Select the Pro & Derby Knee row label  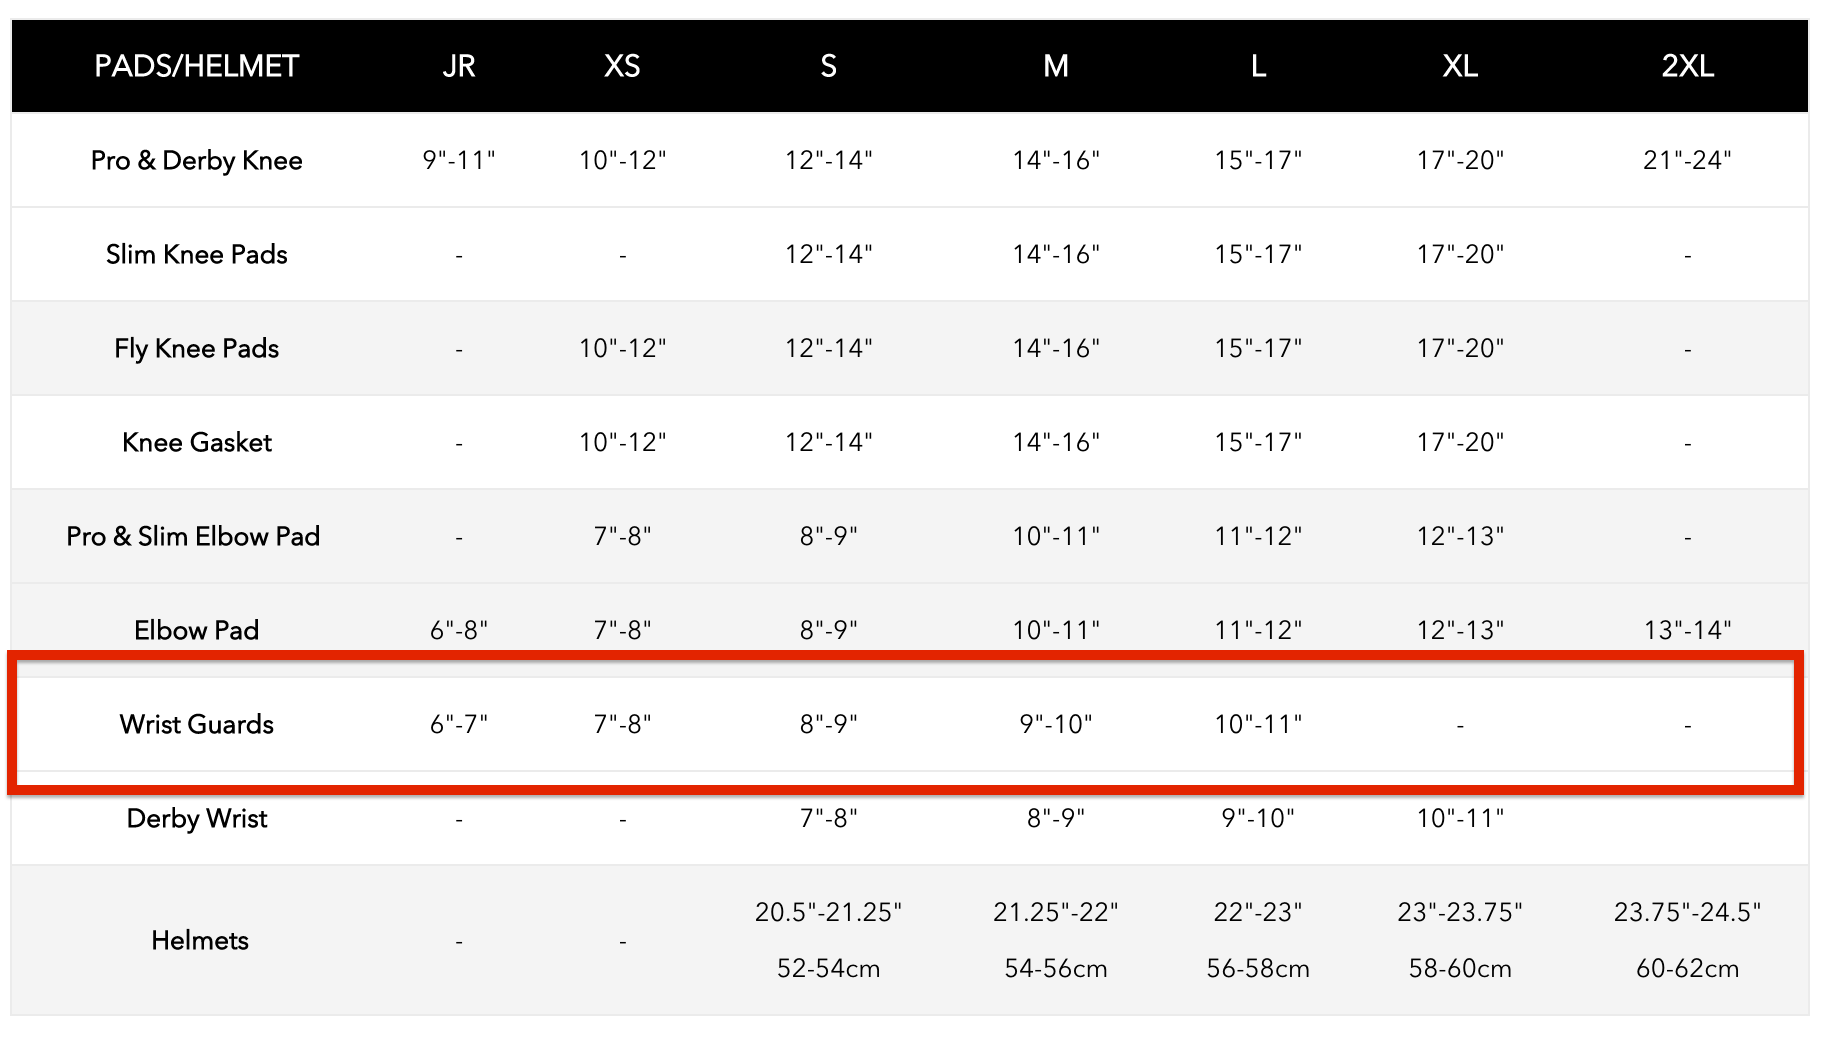point(197,160)
